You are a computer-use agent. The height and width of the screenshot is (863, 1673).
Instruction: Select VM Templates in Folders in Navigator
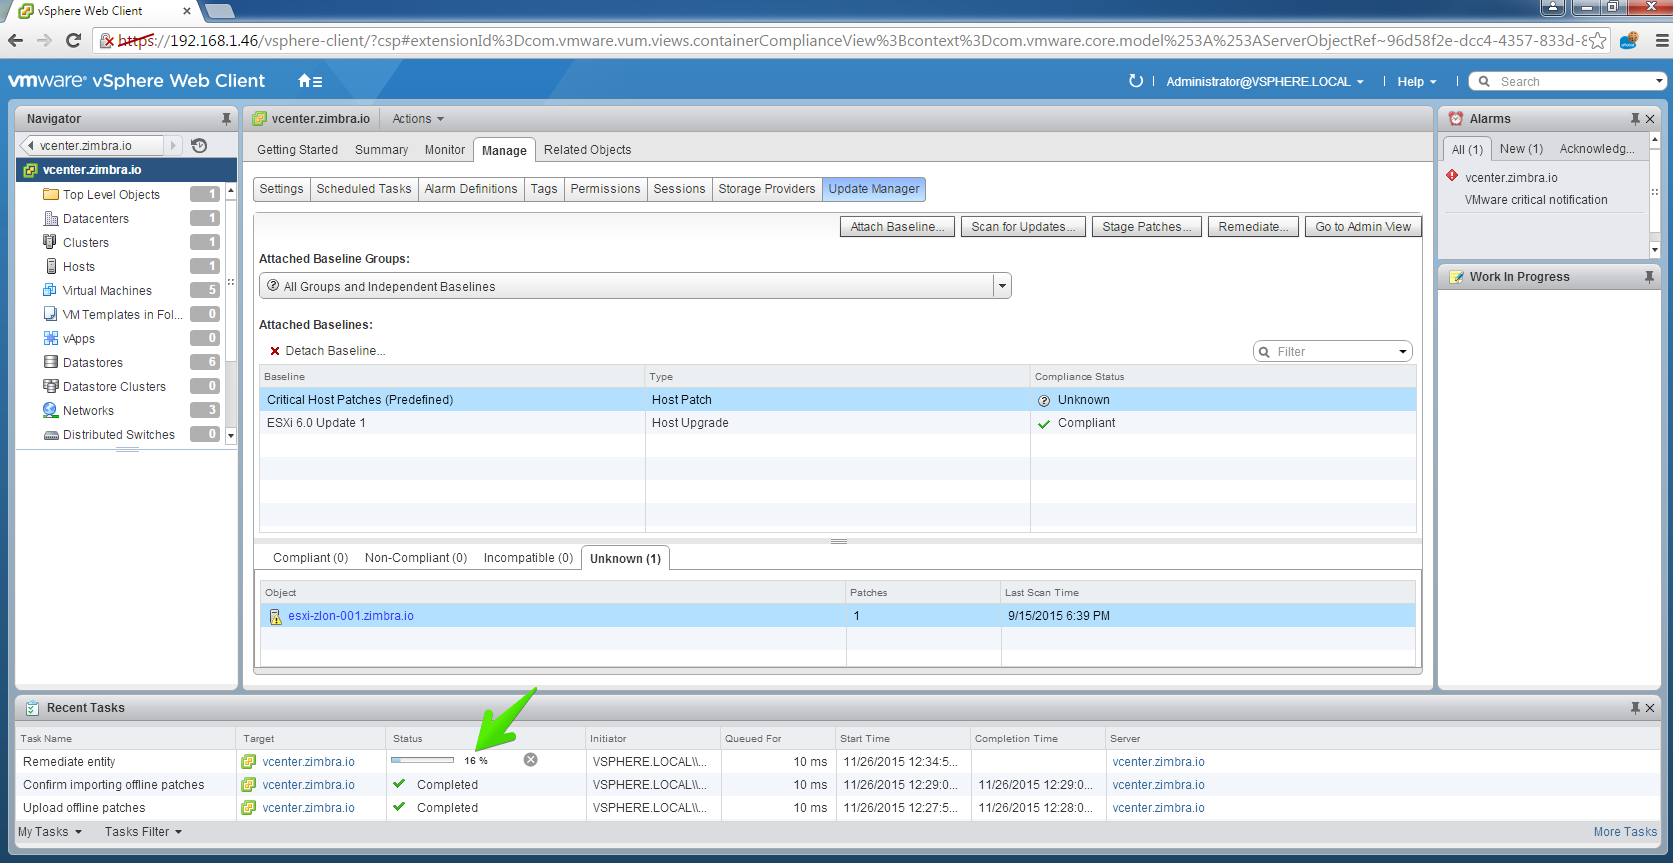click(x=122, y=315)
